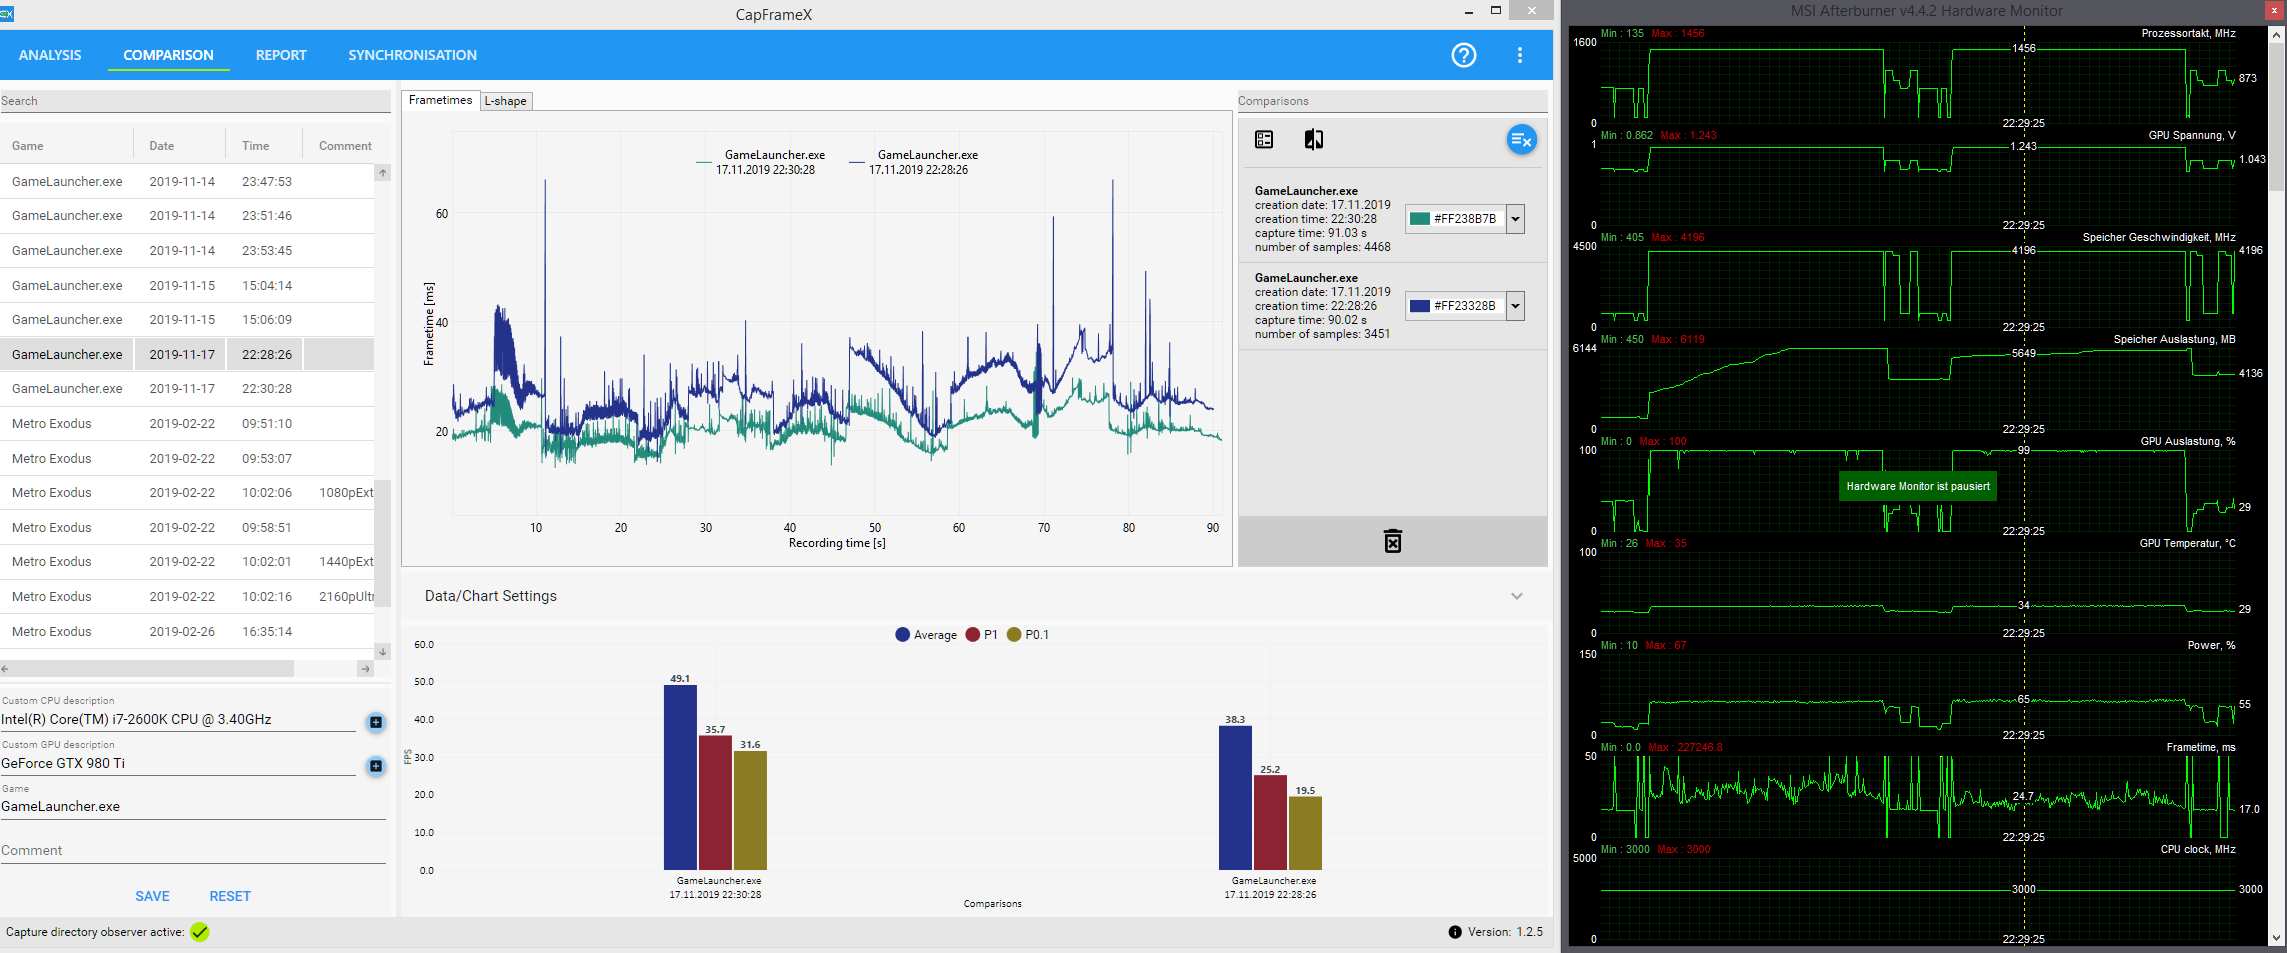This screenshot has height=953, width=2287.
Task: Switch to the ANALYSIS tab
Action: (x=50, y=55)
